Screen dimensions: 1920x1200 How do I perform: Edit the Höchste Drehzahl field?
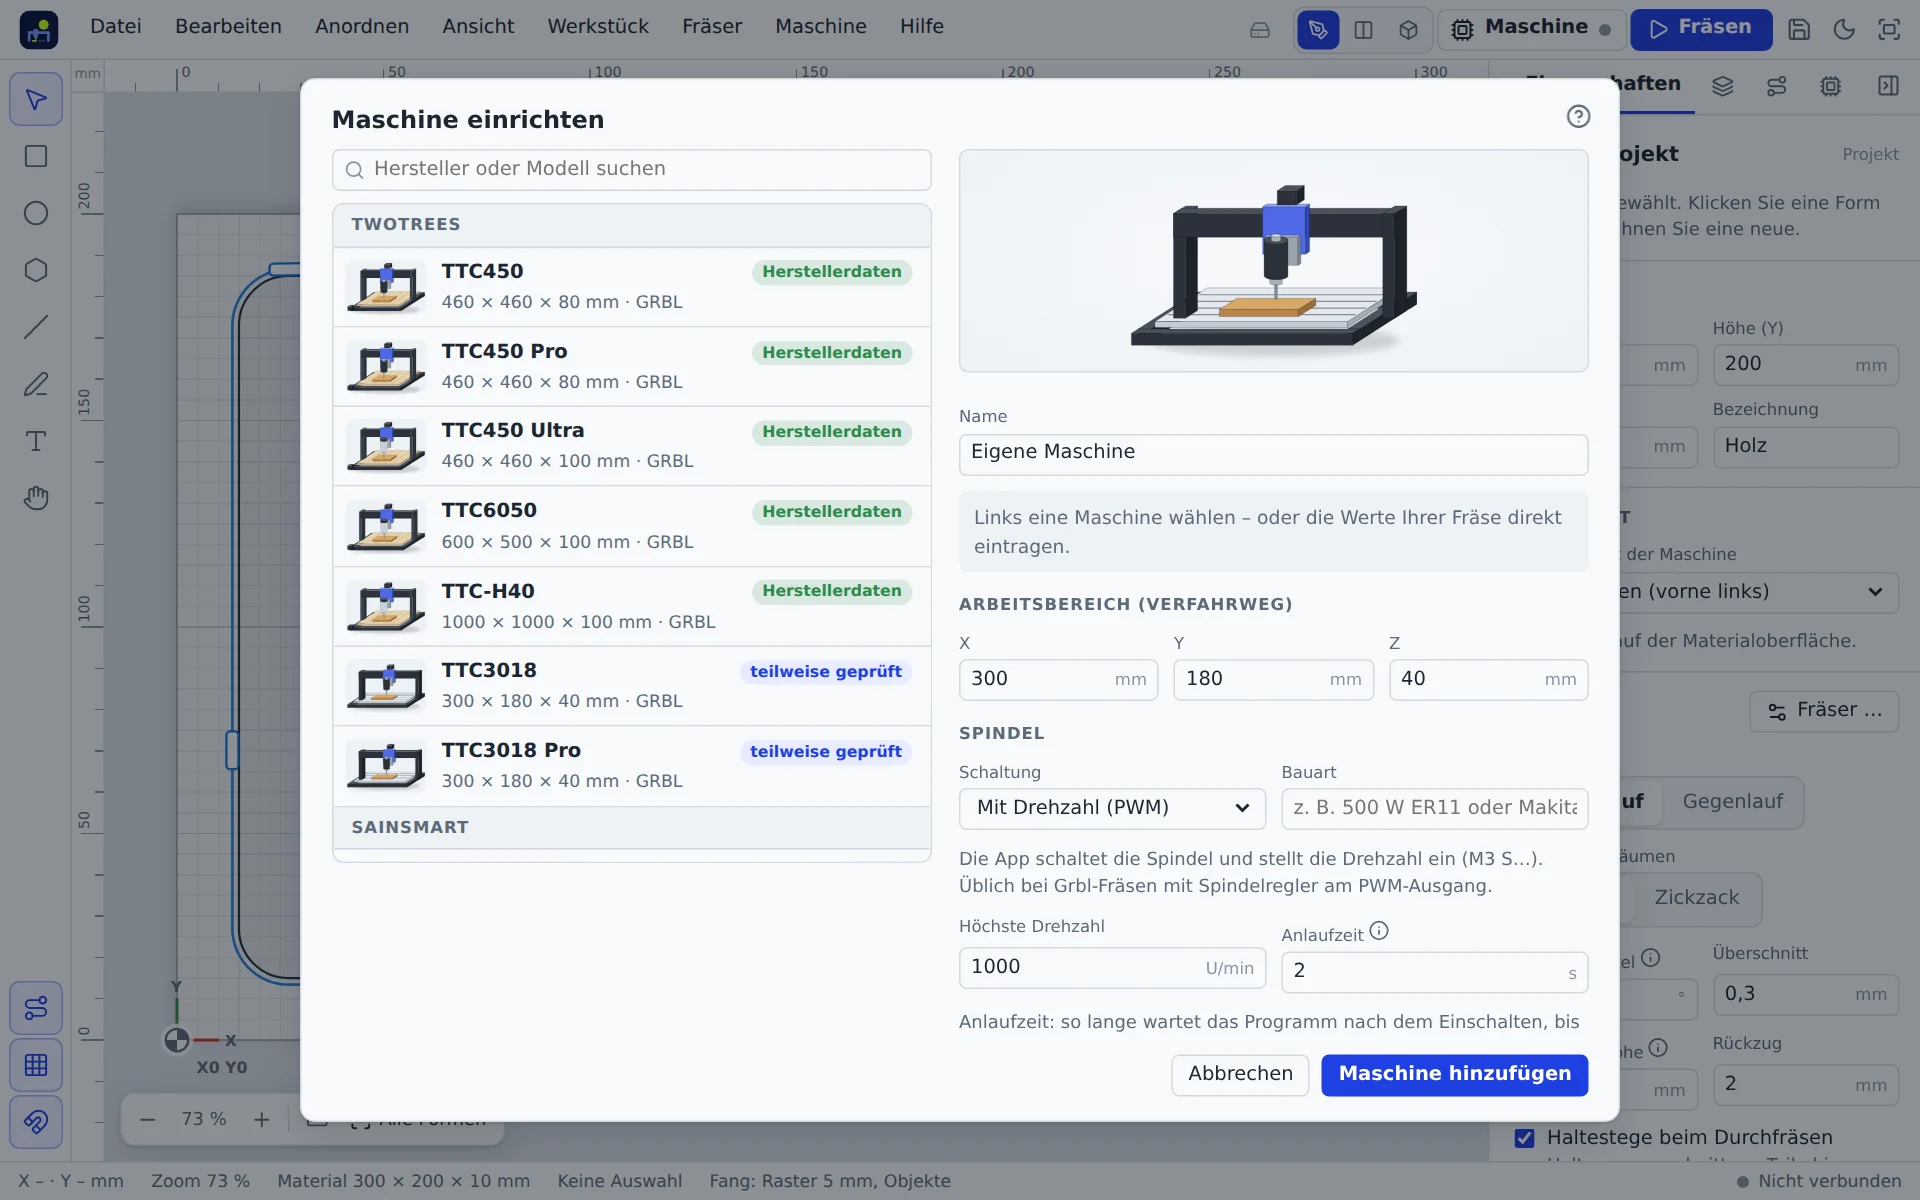click(x=1112, y=968)
